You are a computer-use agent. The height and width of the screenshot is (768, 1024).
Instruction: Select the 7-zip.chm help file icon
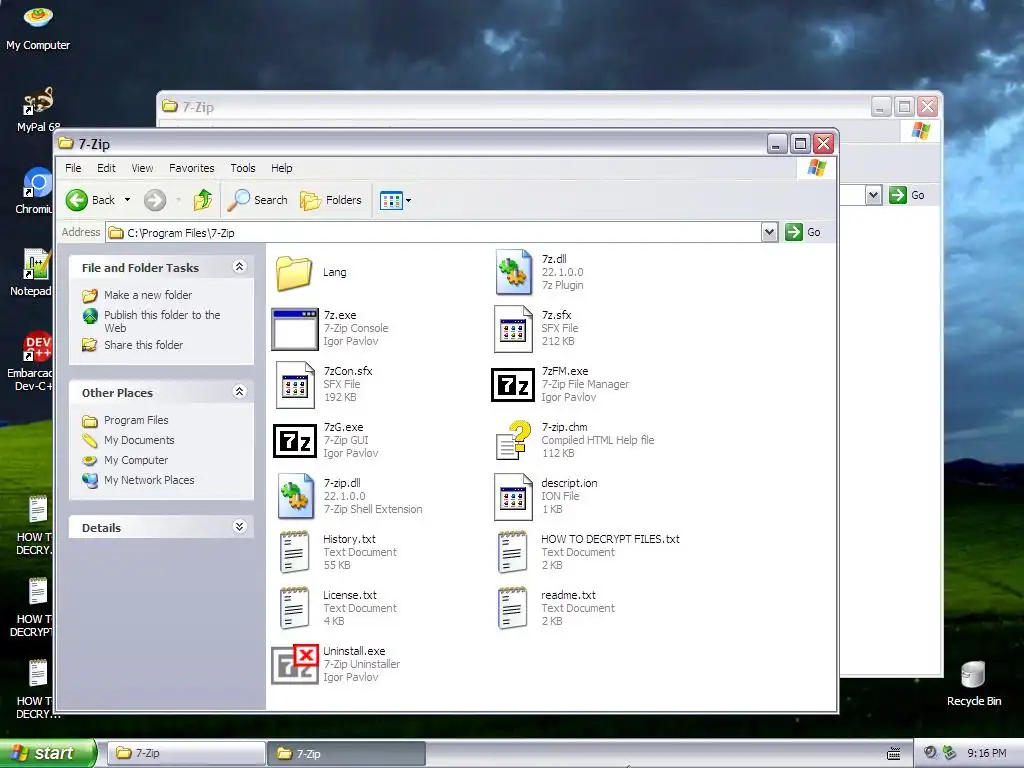(x=513, y=441)
